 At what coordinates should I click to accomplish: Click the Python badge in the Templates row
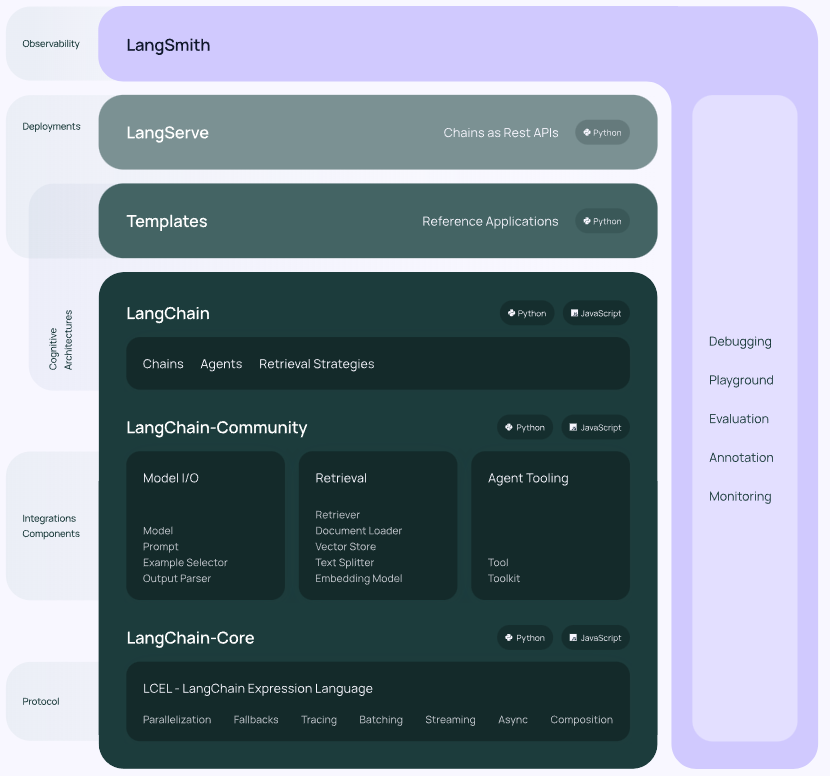point(602,222)
